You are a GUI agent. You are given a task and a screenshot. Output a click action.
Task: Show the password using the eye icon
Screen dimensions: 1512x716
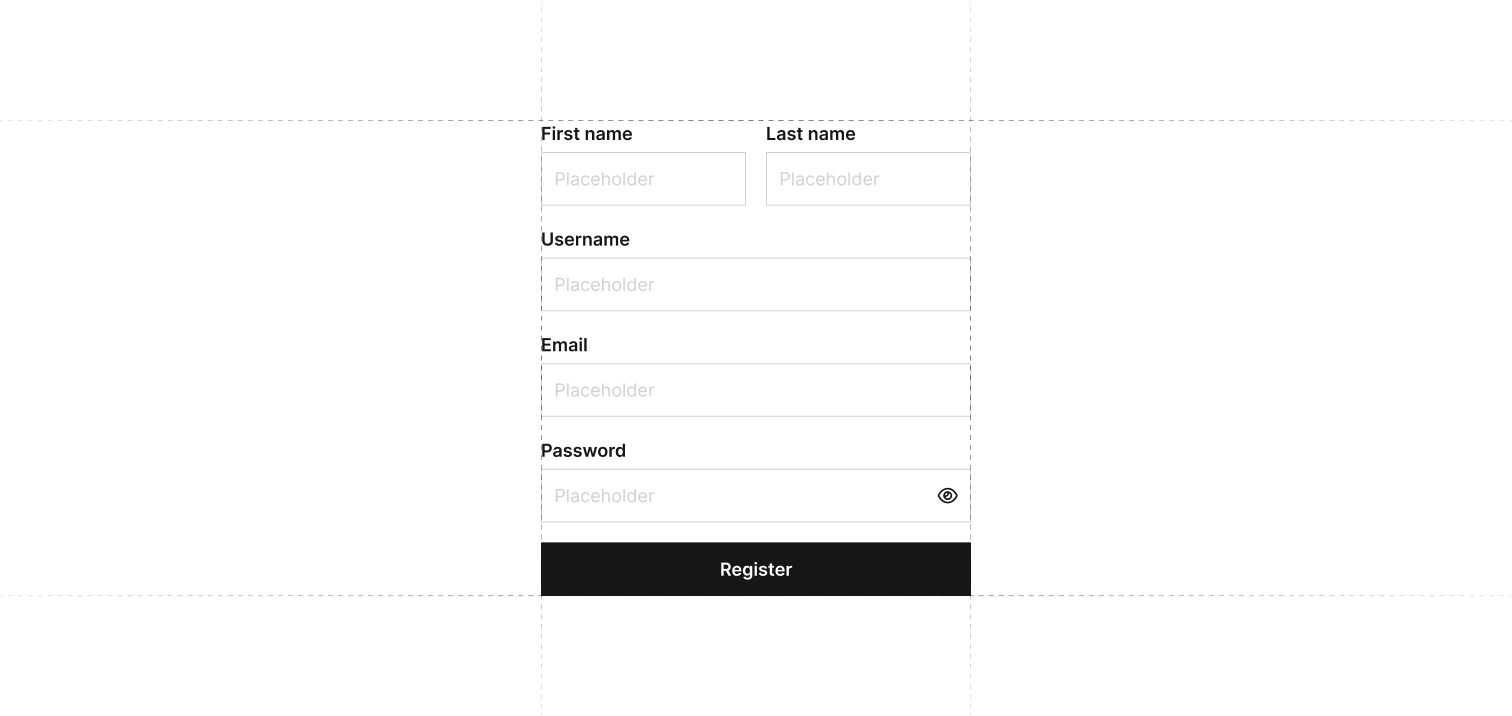click(947, 496)
